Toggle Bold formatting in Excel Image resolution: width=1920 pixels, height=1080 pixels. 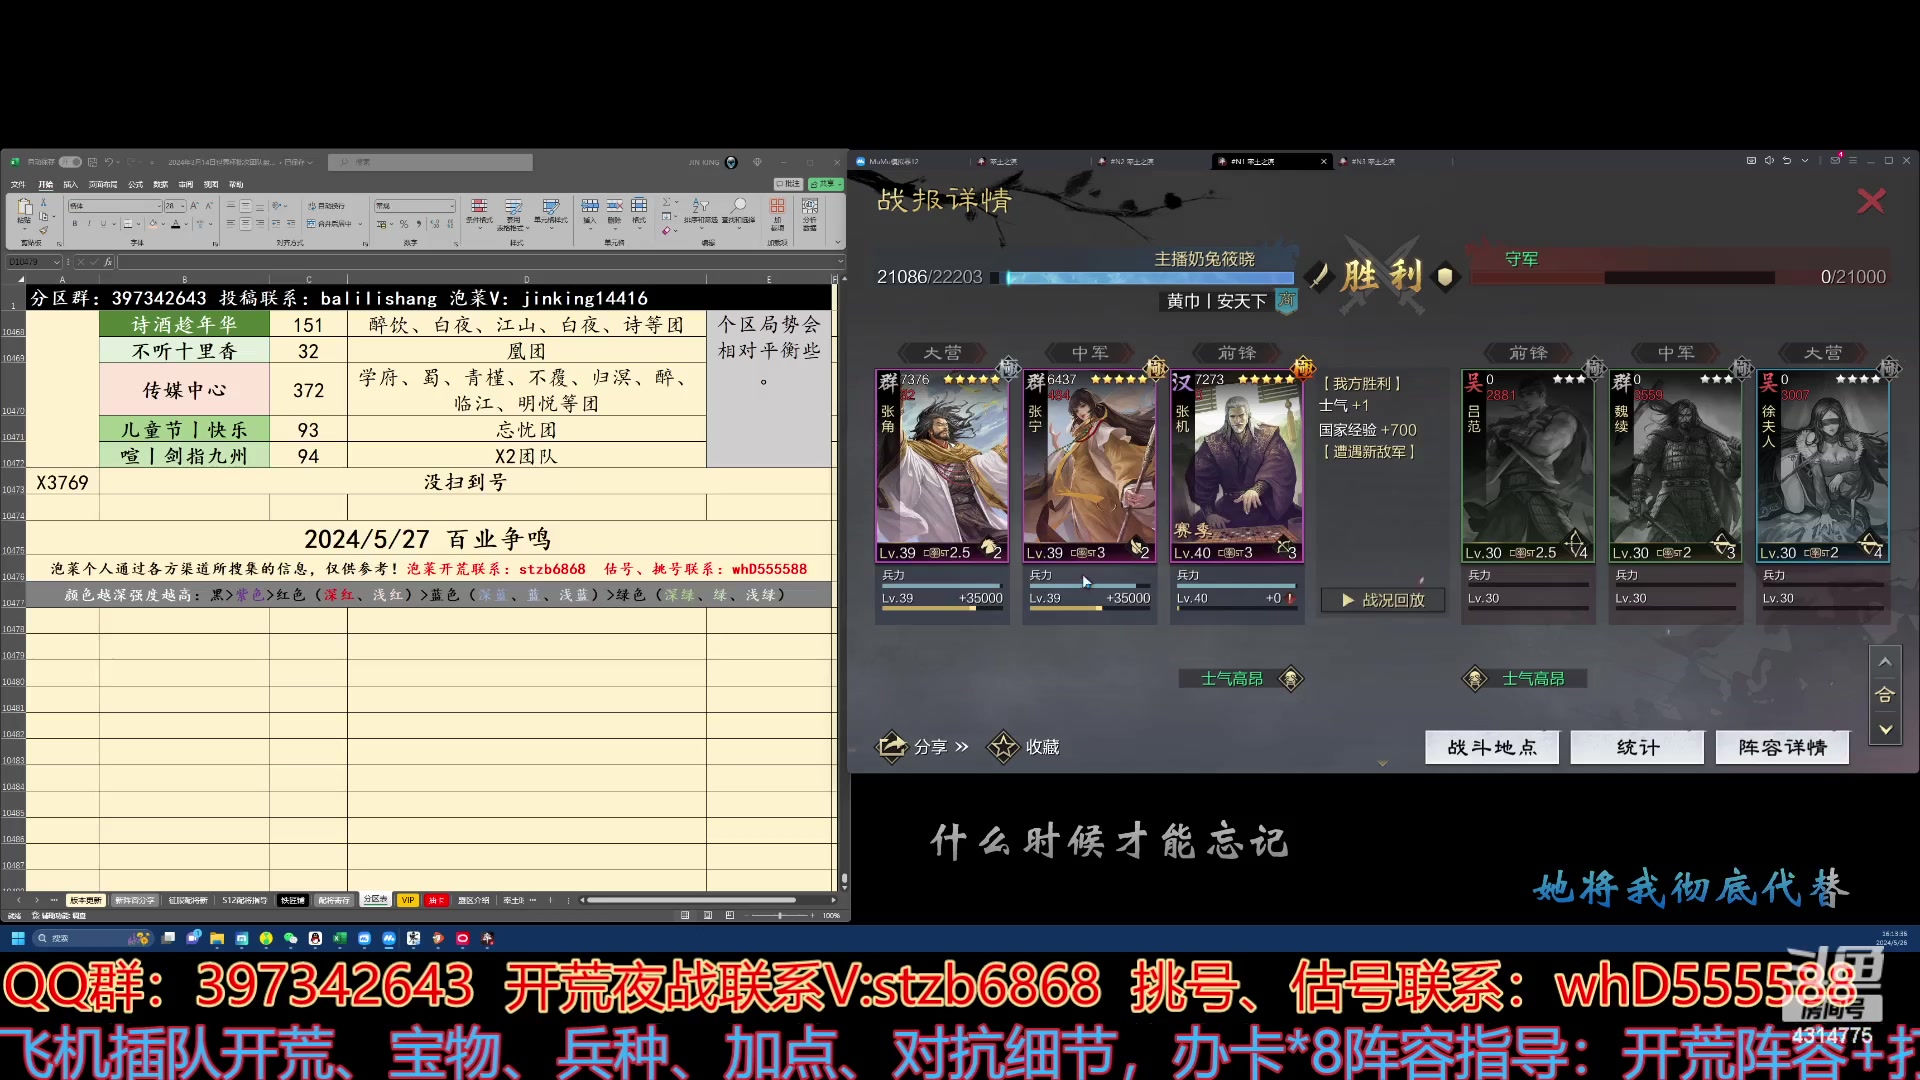click(75, 223)
